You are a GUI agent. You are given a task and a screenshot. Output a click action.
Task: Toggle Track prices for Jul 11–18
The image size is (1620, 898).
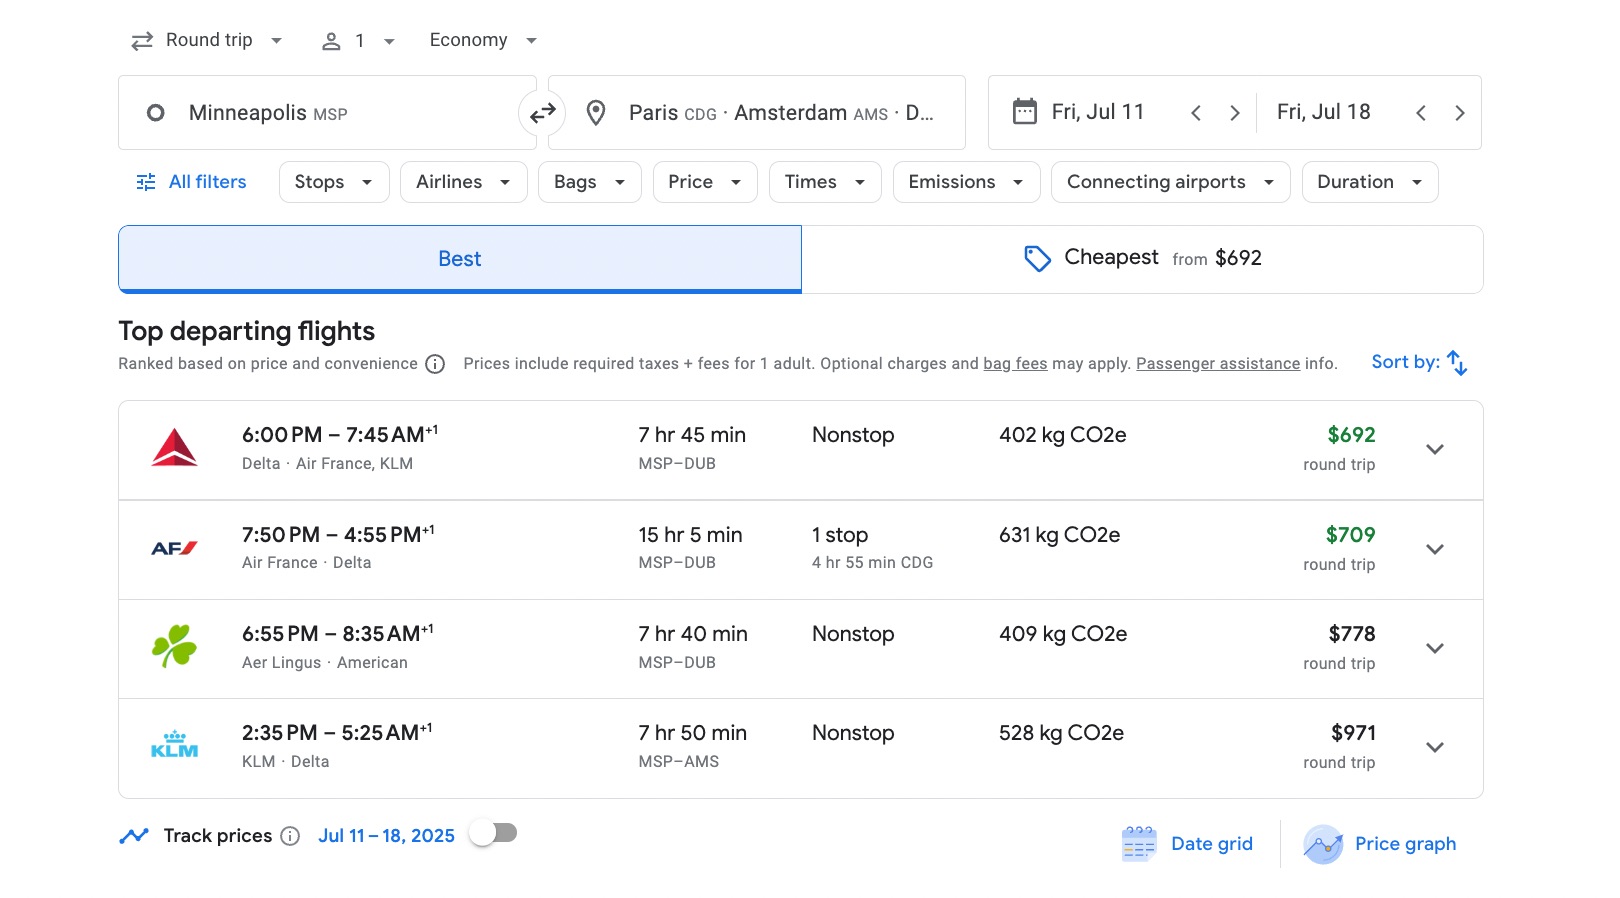coord(494,833)
